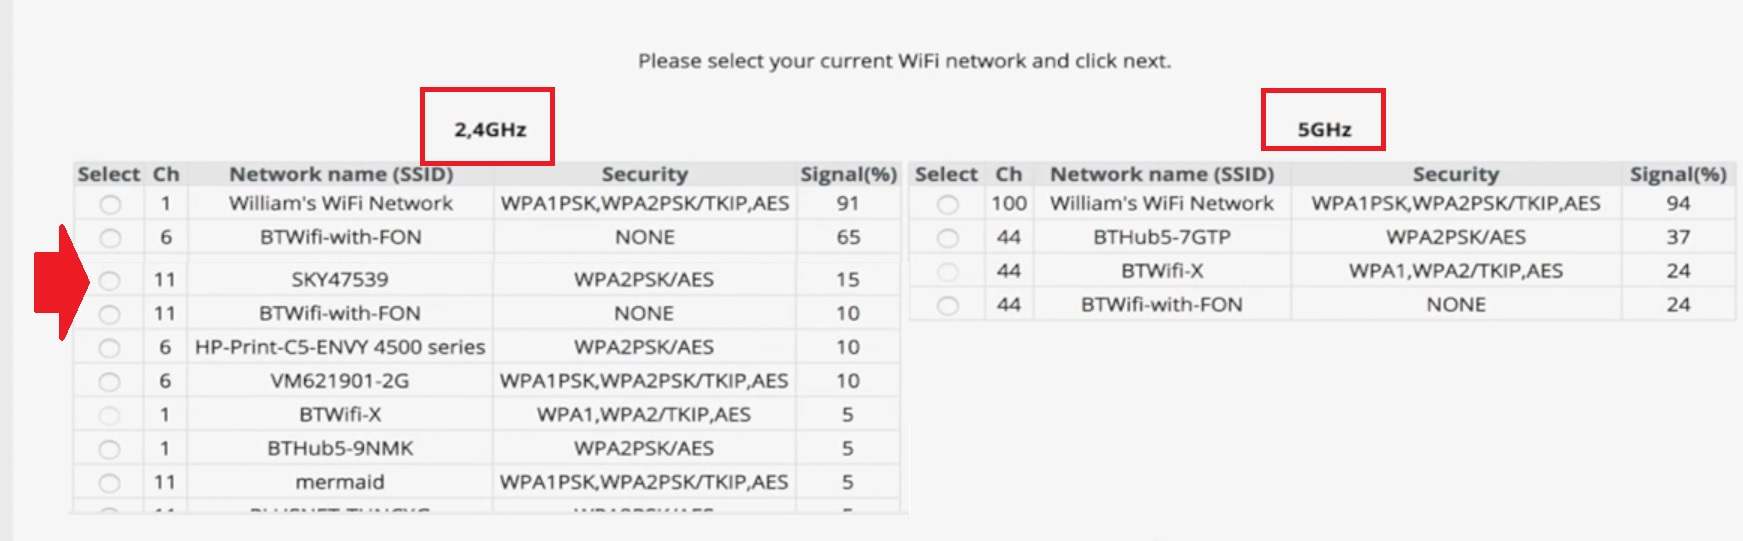Pick the HP-Print-C5-ENVY 4500 series radio button
The width and height of the screenshot is (1743, 541).
point(110,348)
